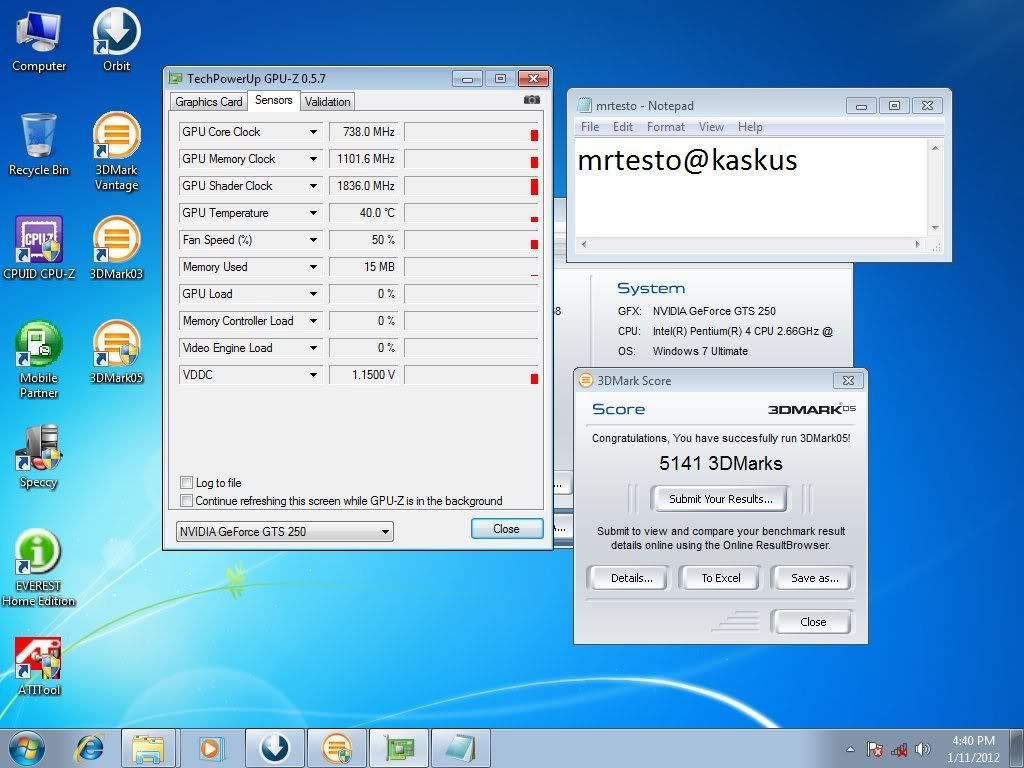Open the Notepad Format menu
1024x768 pixels.
665,127
